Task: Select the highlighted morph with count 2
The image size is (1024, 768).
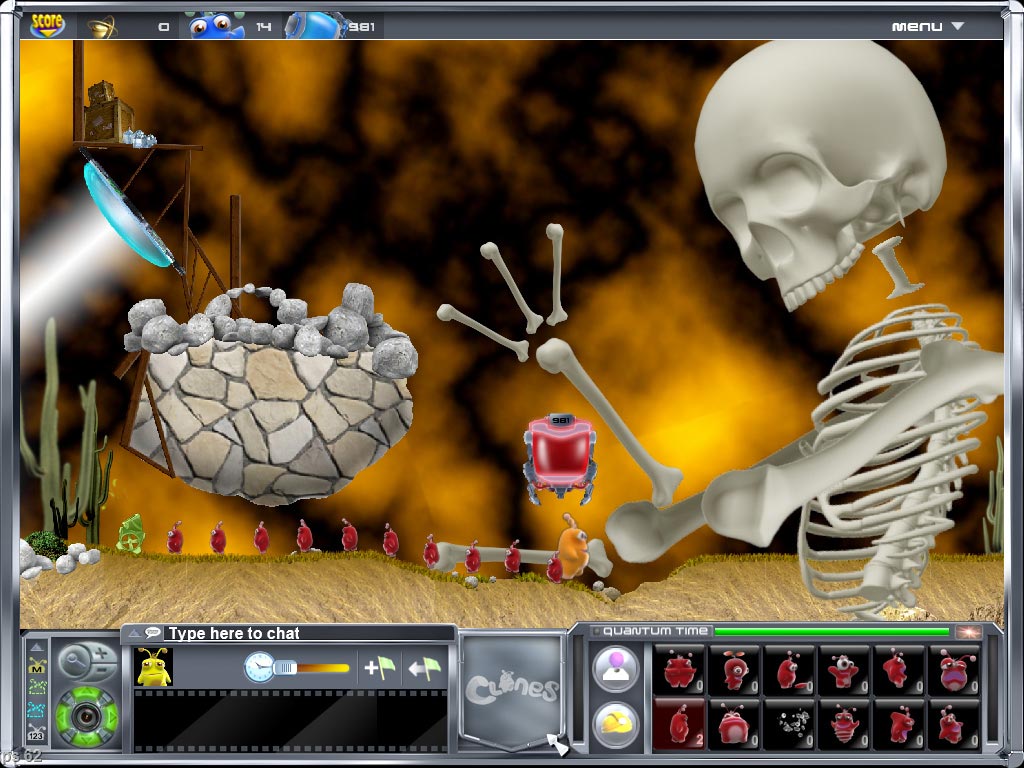Action: point(678,725)
